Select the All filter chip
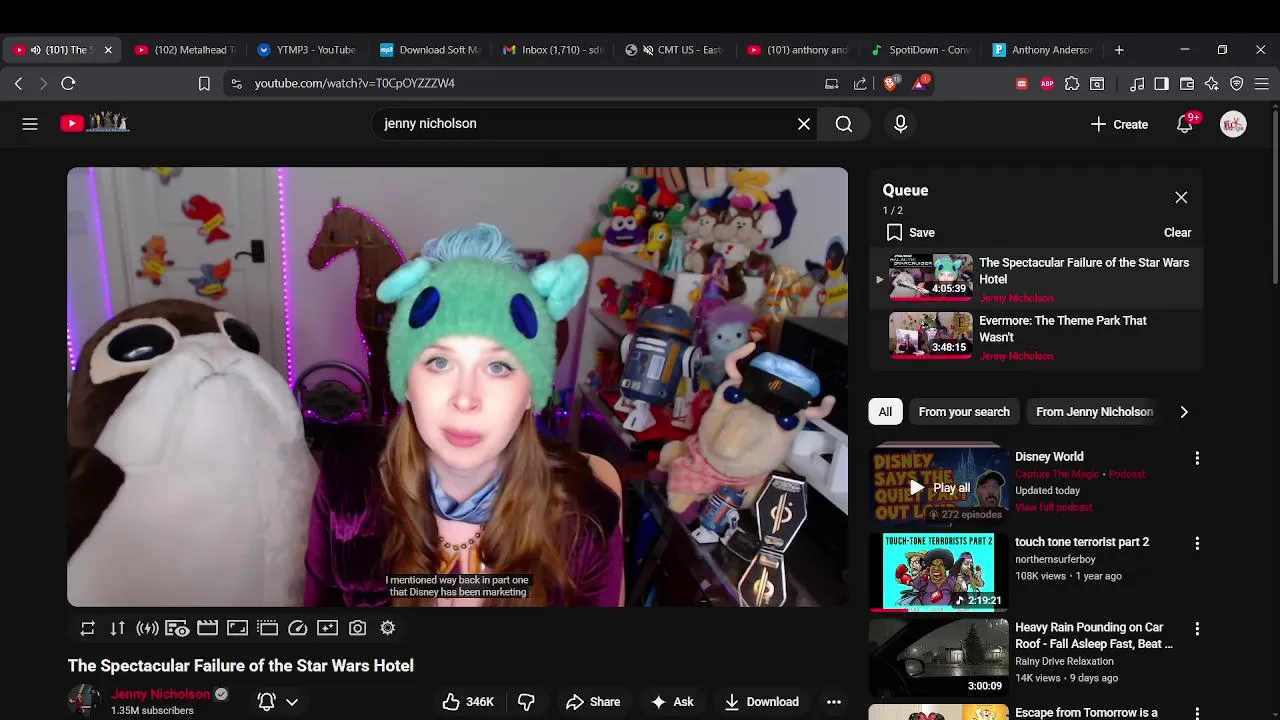Viewport: 1280px width, 720px height. tap(885, 412)
